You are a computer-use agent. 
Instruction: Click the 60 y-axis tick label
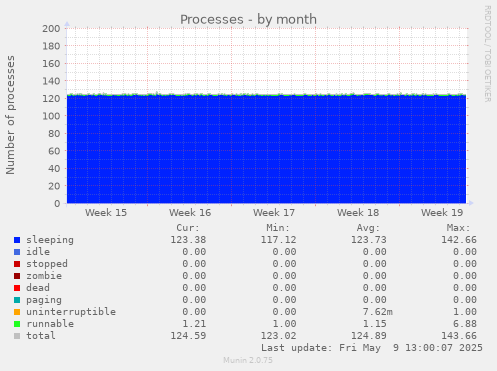[54, 151]
